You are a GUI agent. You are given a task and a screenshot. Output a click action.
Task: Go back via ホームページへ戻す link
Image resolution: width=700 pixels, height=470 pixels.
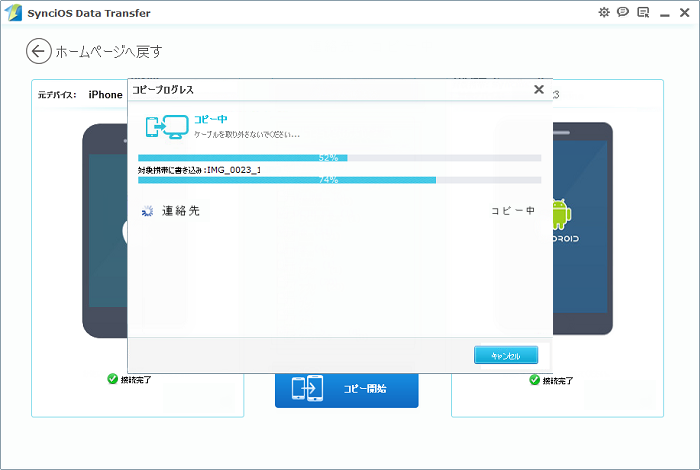click(x=108, y=52)
